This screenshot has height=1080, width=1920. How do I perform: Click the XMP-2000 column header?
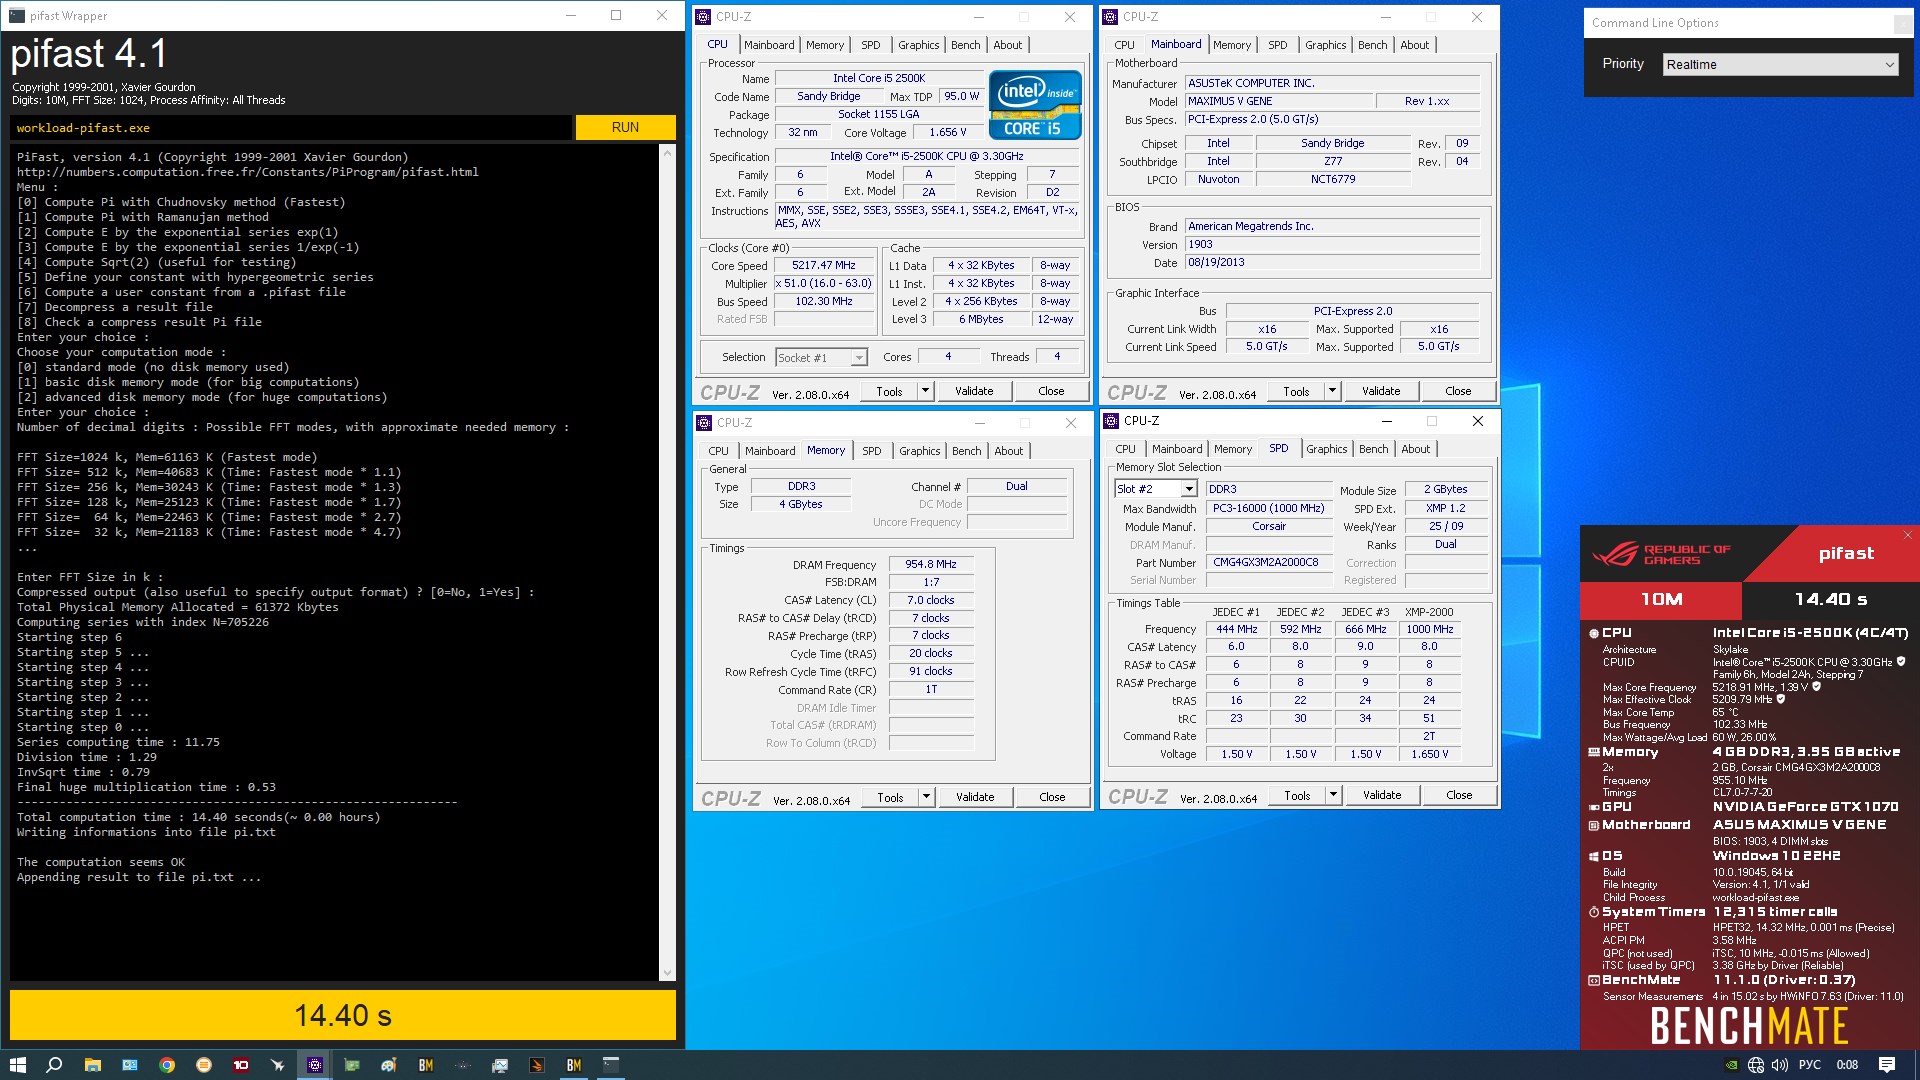(1429, 612)
